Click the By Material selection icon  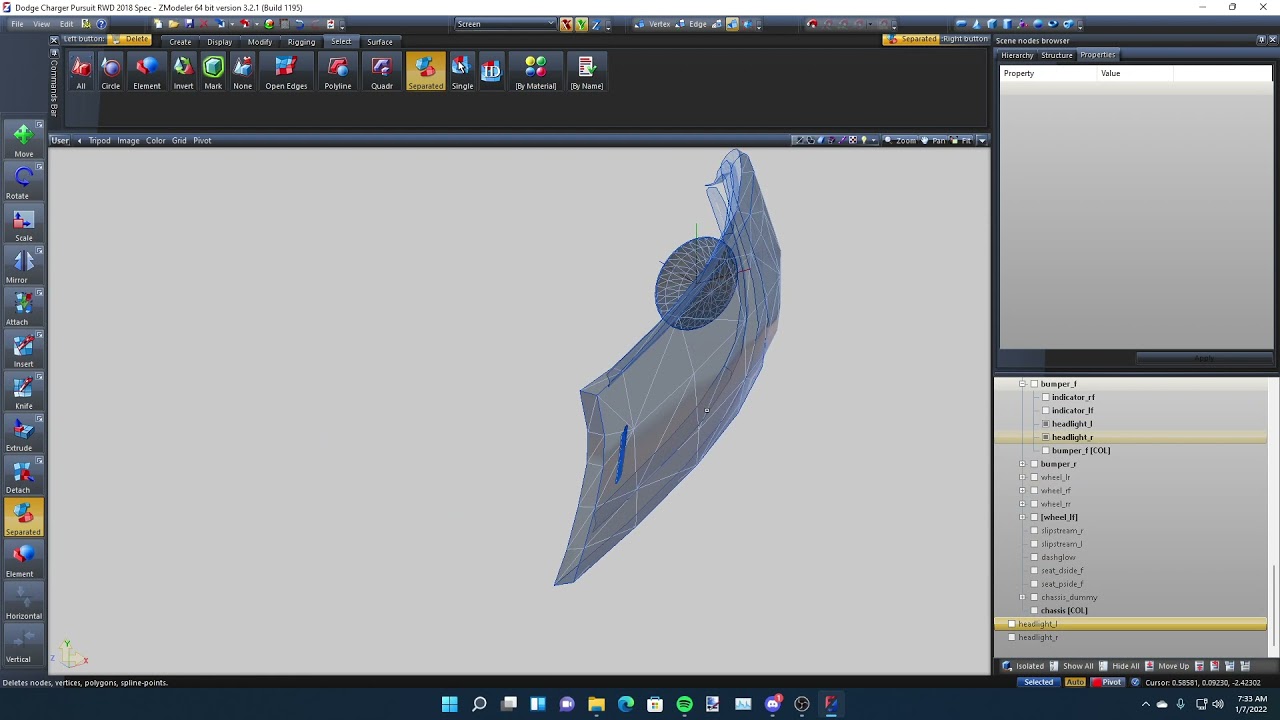tap(536, 72)
